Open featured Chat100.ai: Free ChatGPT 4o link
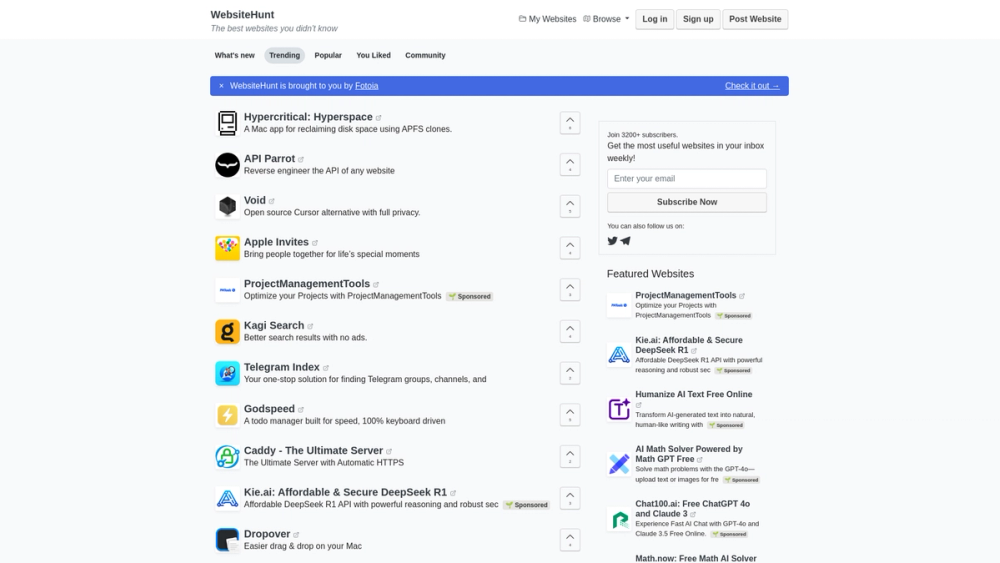Image resolution: width=1000 pixels, height=563 pixels. [692, 509]
